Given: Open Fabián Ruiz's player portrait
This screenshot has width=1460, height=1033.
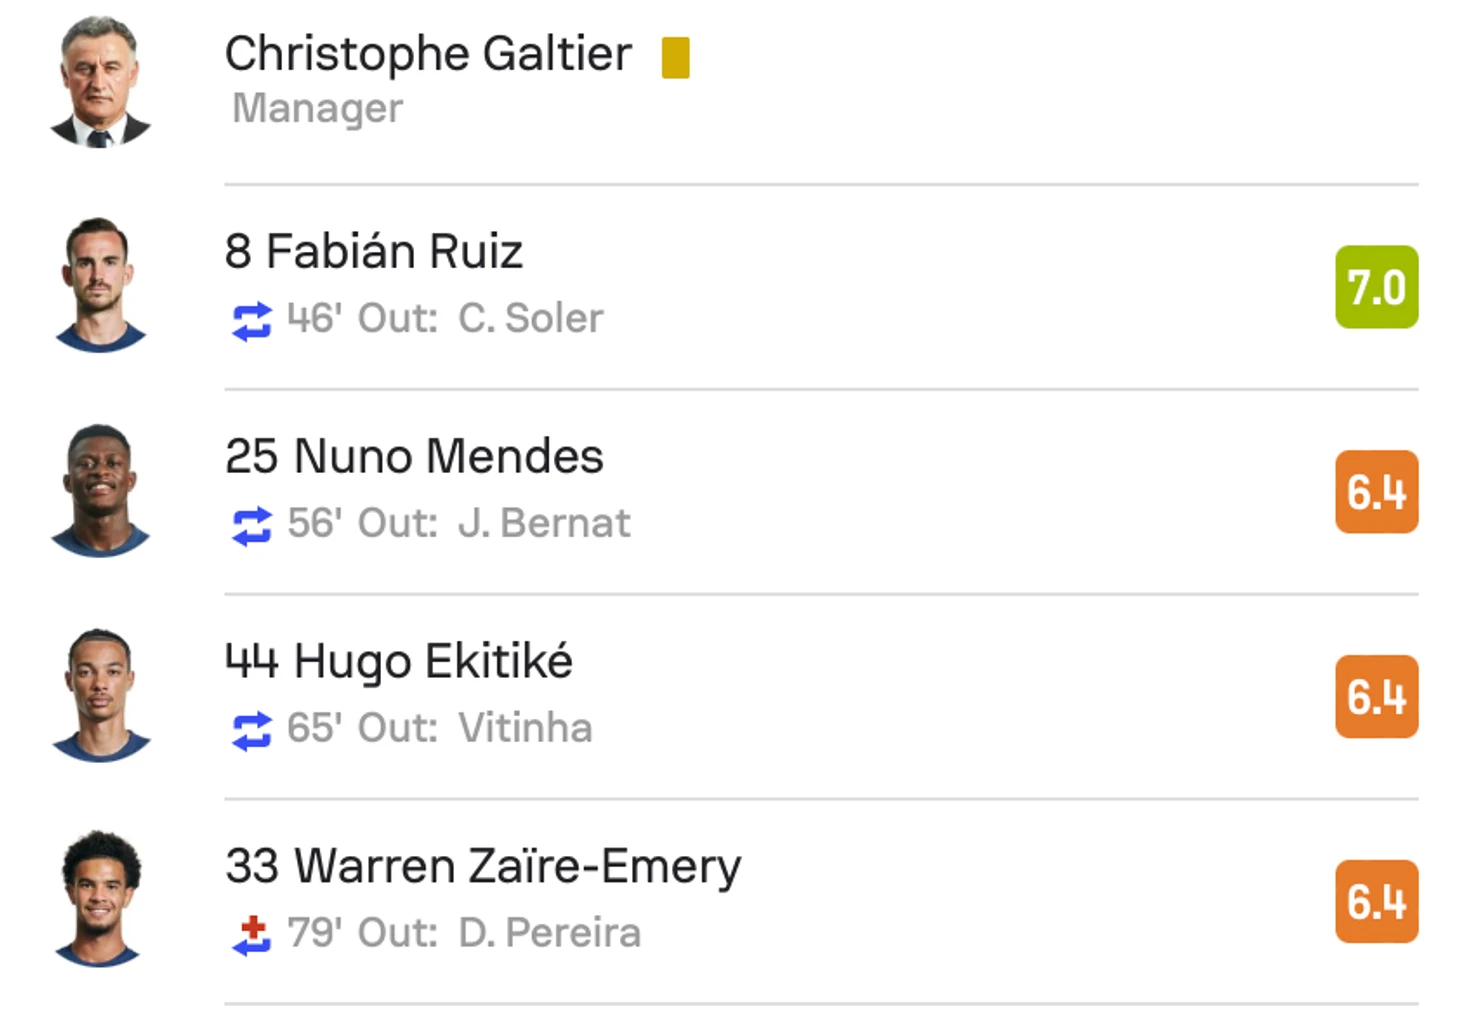Looking at the screenshot, I should (100, 285).
